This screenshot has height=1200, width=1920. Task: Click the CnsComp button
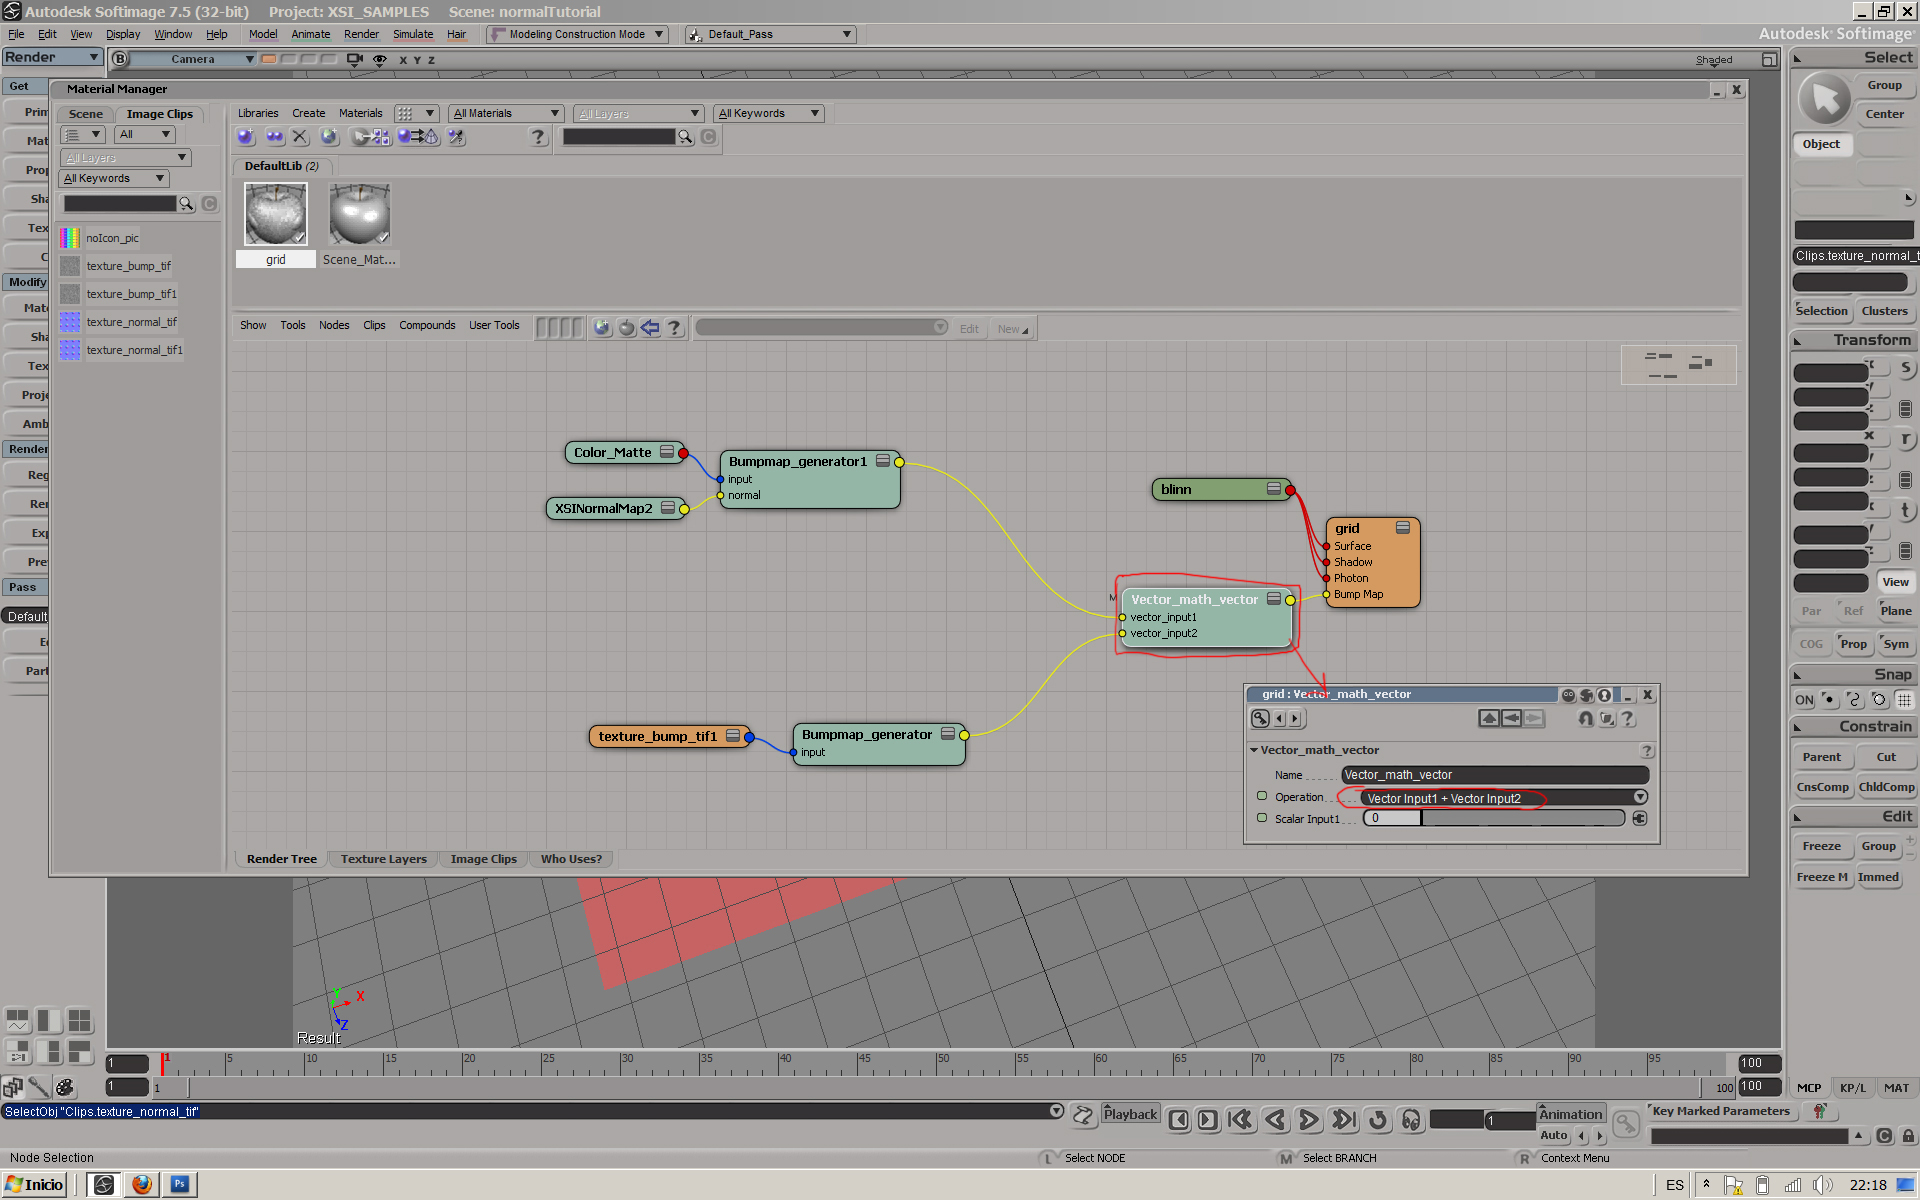click(1822, 787)
